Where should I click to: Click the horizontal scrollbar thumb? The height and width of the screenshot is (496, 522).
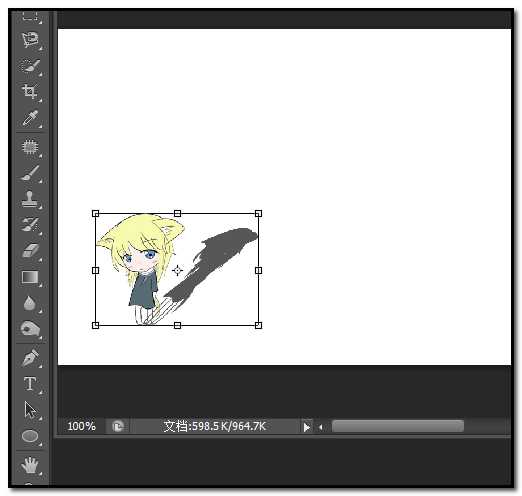click(398, 426)
